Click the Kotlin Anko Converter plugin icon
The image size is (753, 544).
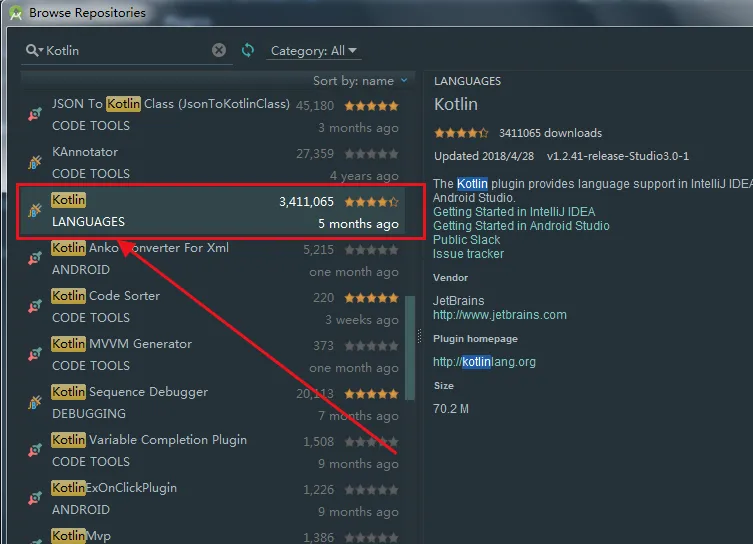[35, 258]
